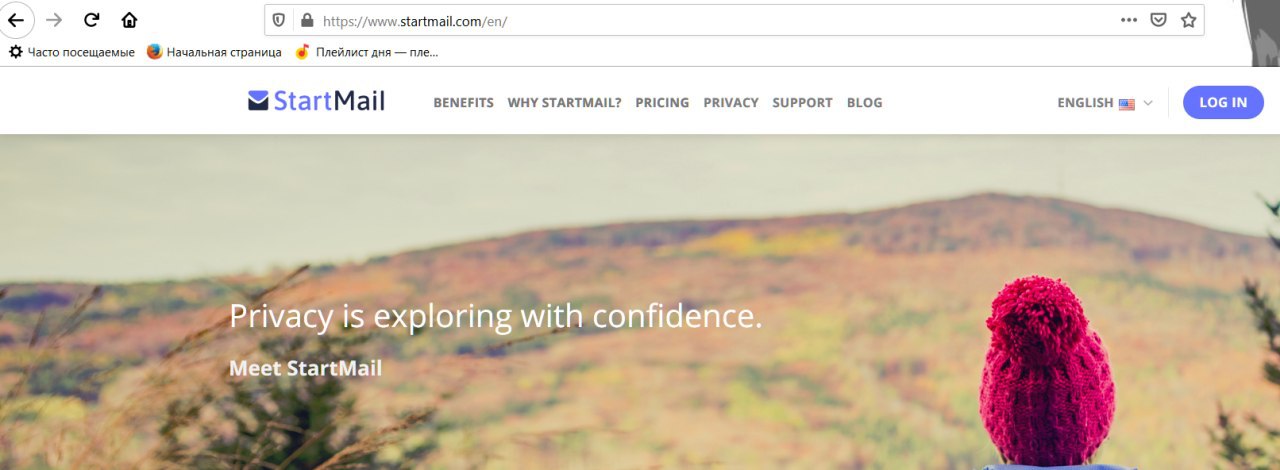Viewport: 1280px width, 470px height.
Task: Save page to Pocket
Action: [x=1158, y=20]
